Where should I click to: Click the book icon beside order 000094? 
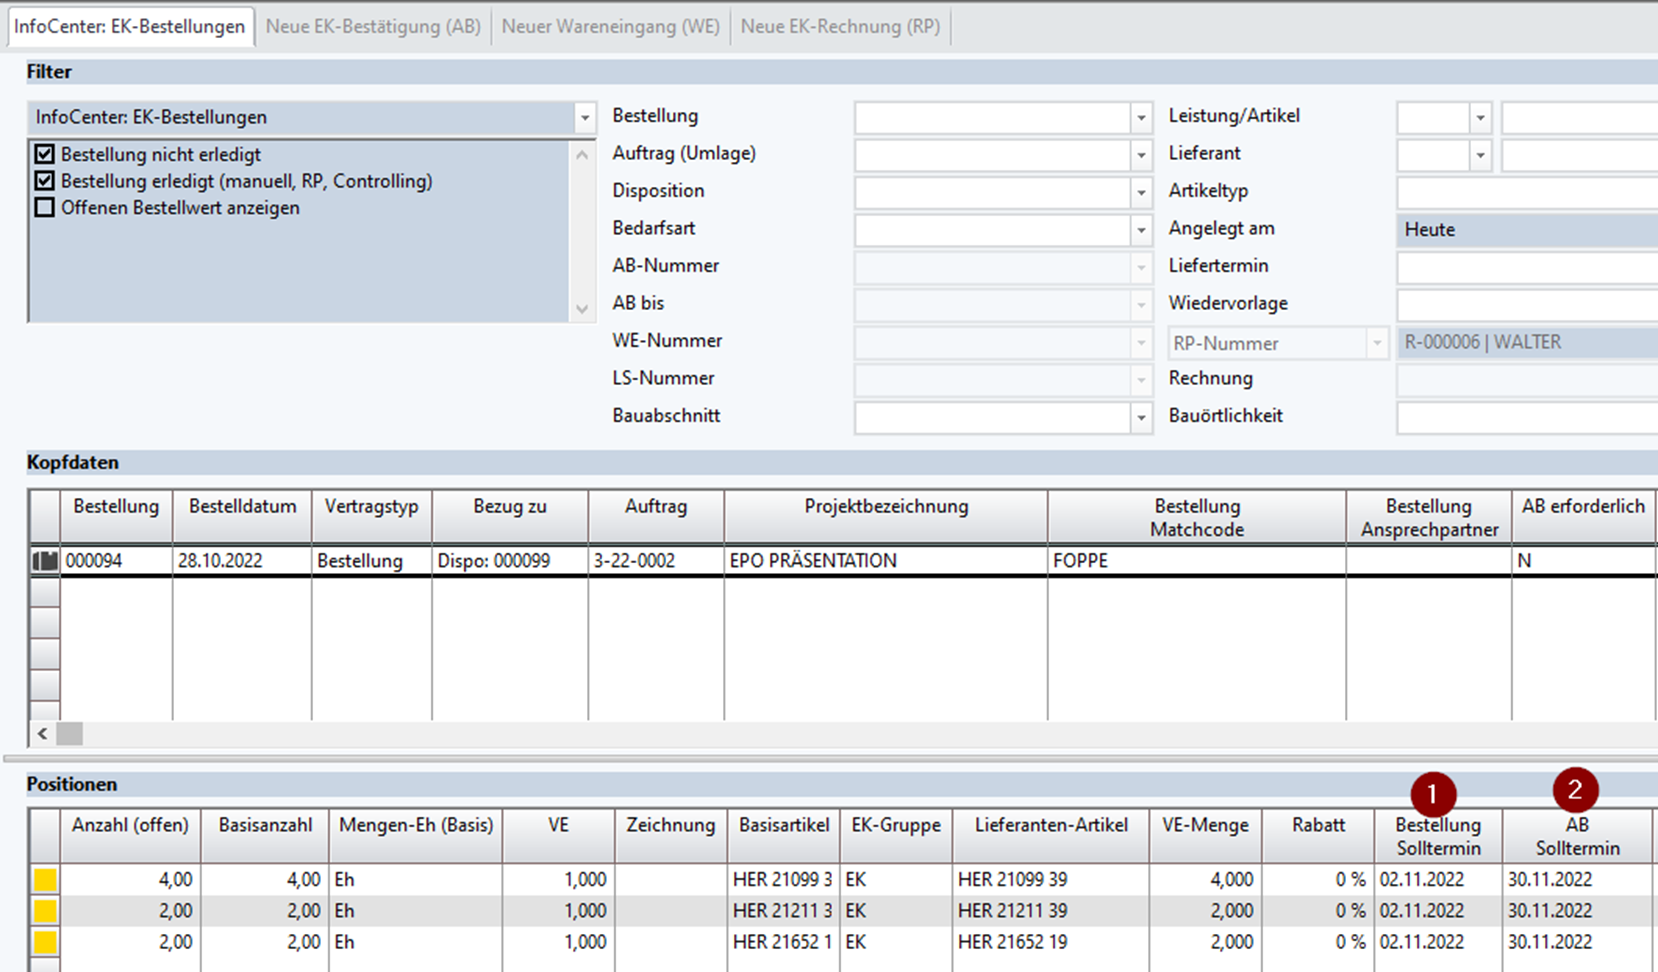click(x=45, y=561)
